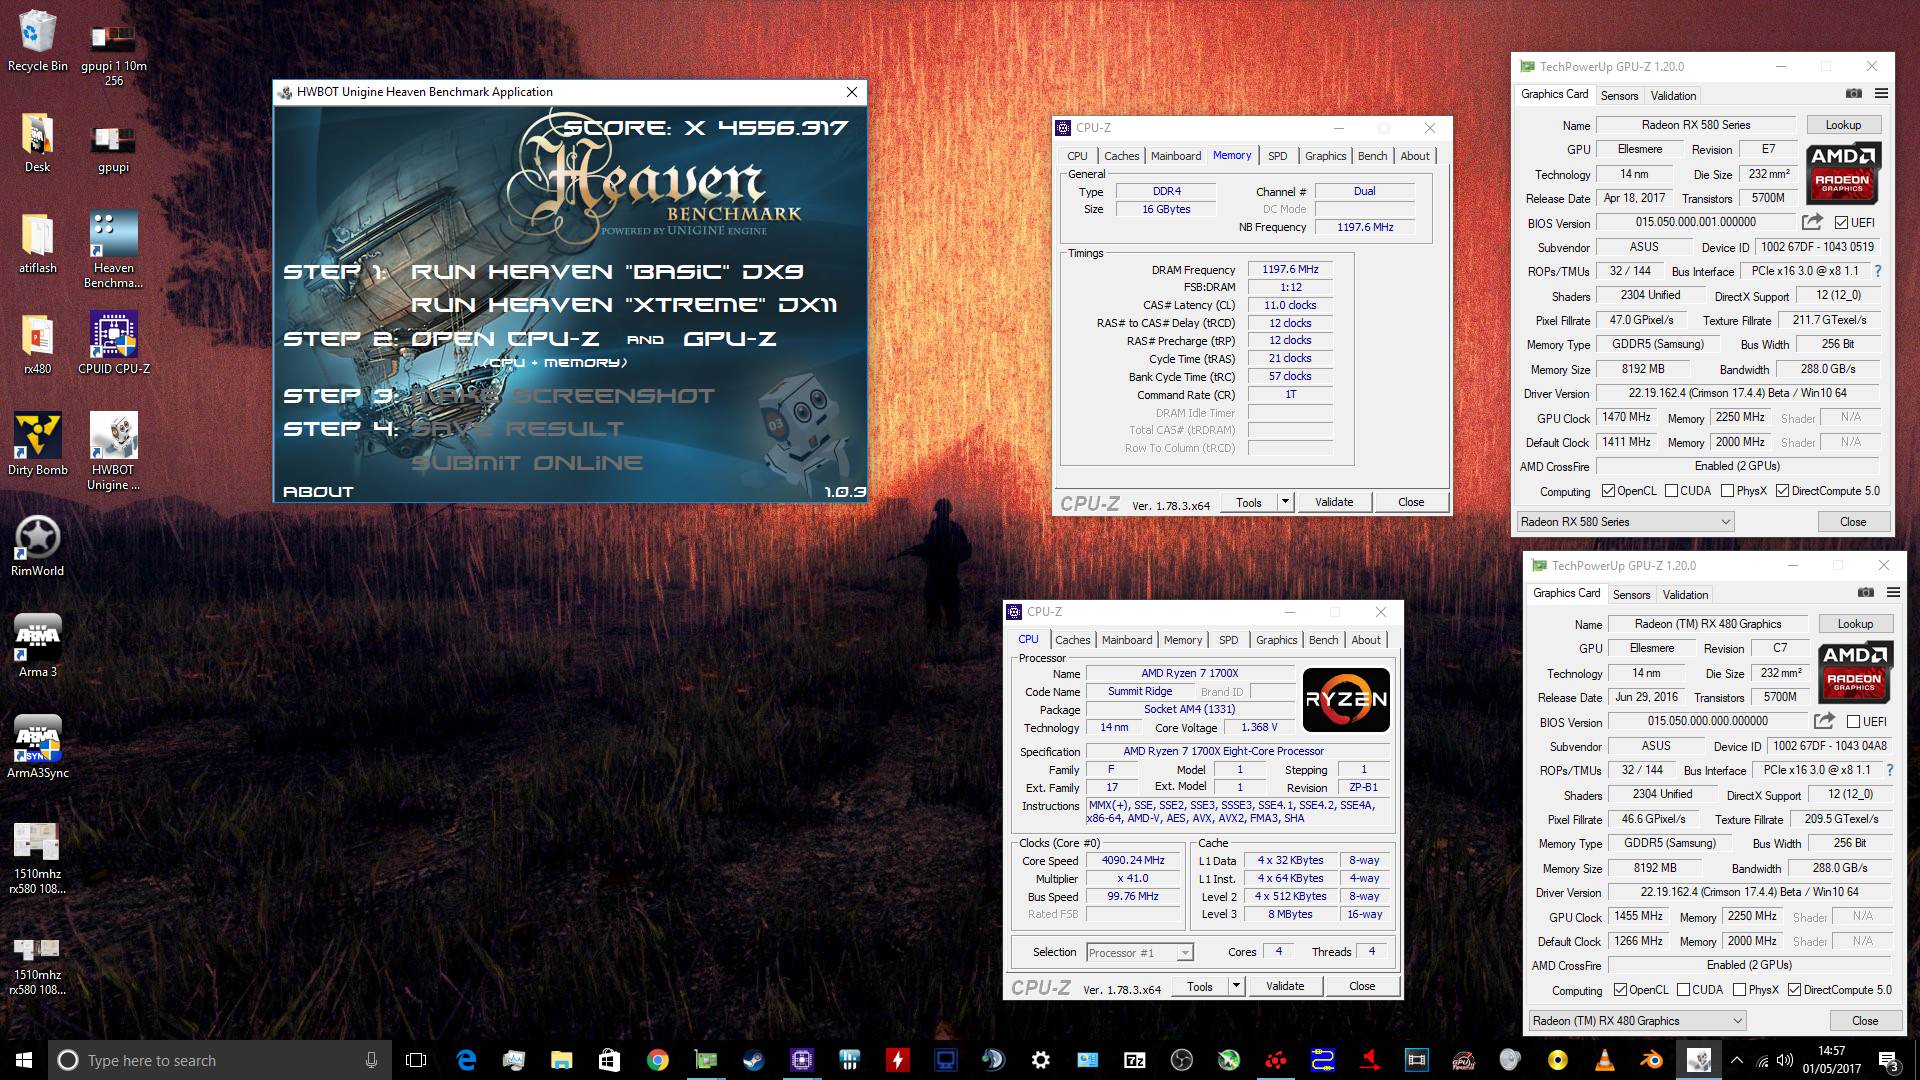Open Caches tab in CPU-Z CPU window

(1072, 640)
